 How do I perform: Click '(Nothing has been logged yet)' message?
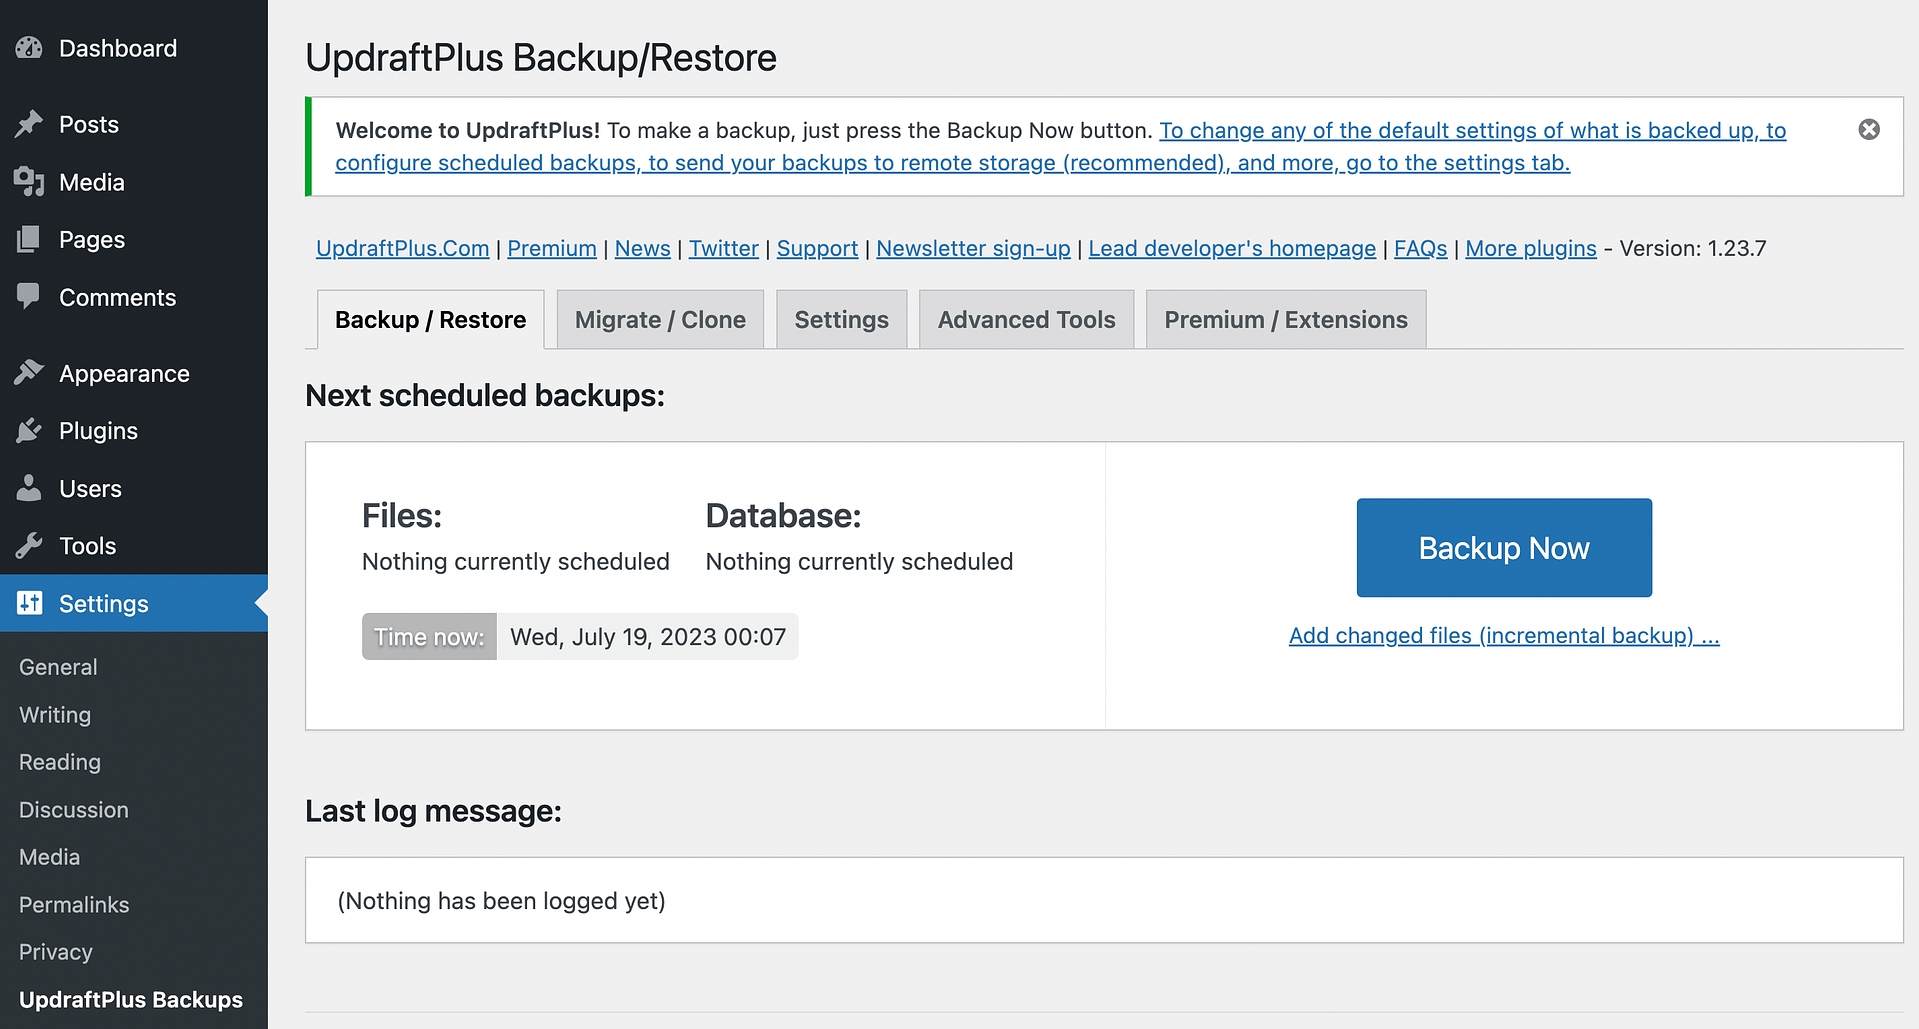tap(502, 901)
